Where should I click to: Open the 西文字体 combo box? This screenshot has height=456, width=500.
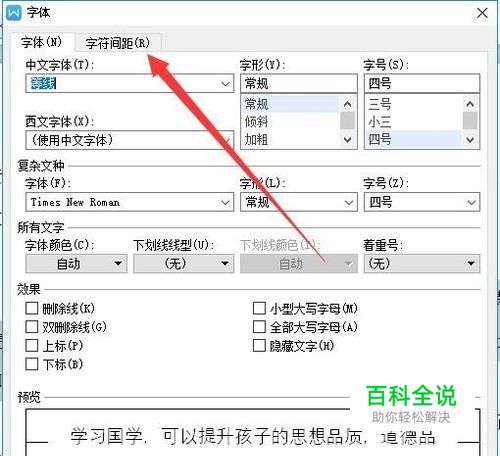(129, 140)
